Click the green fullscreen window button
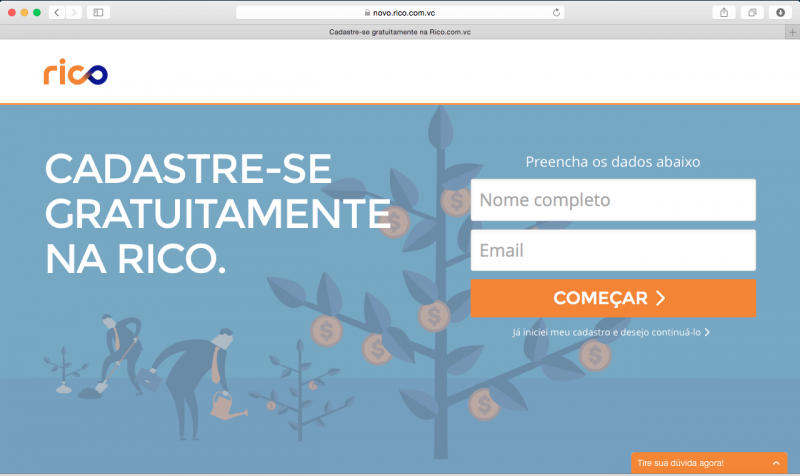The width and height of the screenshot is (800, 476). coord(37,12)
